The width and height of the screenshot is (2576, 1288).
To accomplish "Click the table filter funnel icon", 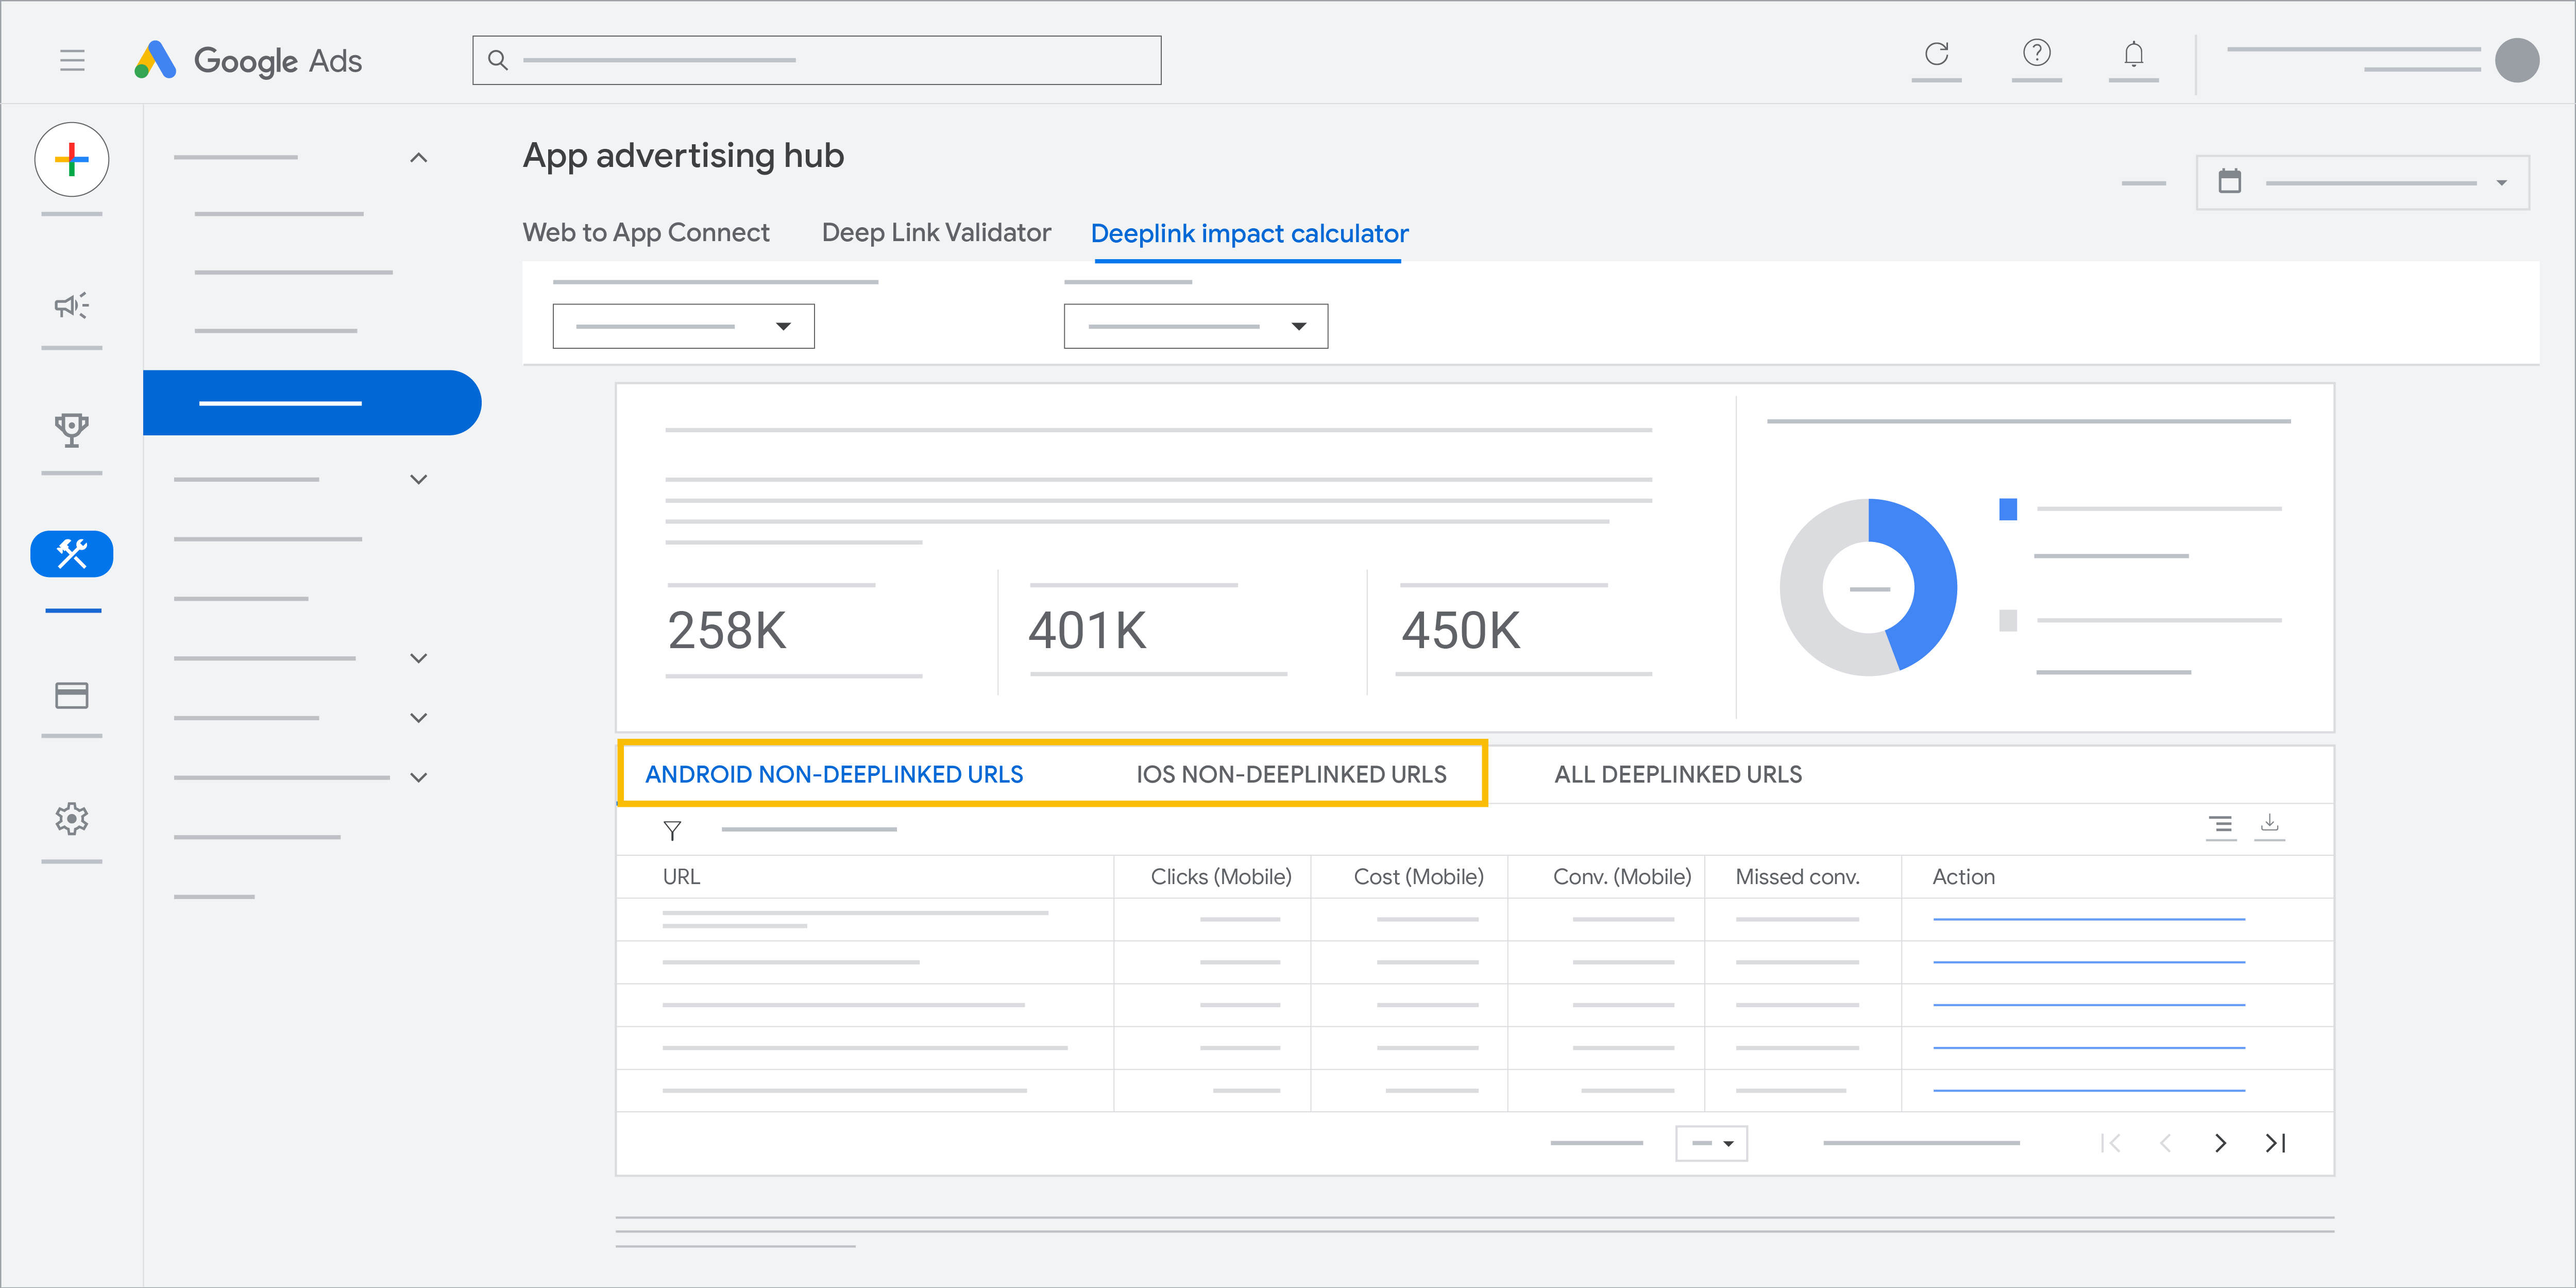I will click(672, 830).
